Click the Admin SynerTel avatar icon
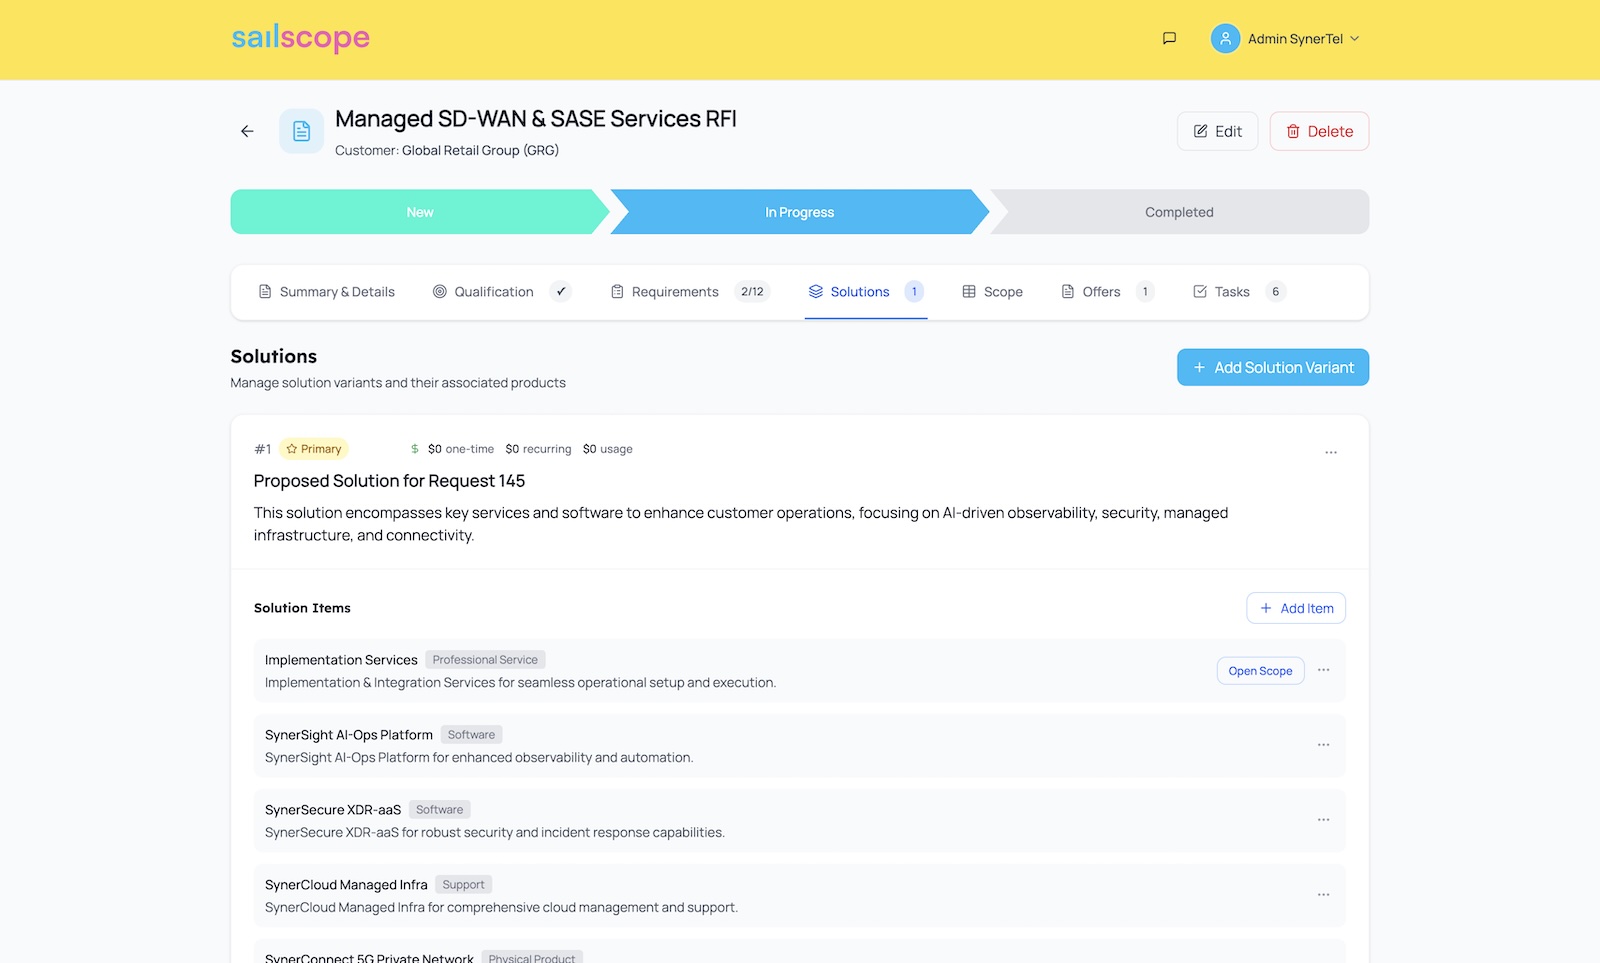Image resolution: width=1600 pixels, height=963 pixels. [x=1225, y=39]
